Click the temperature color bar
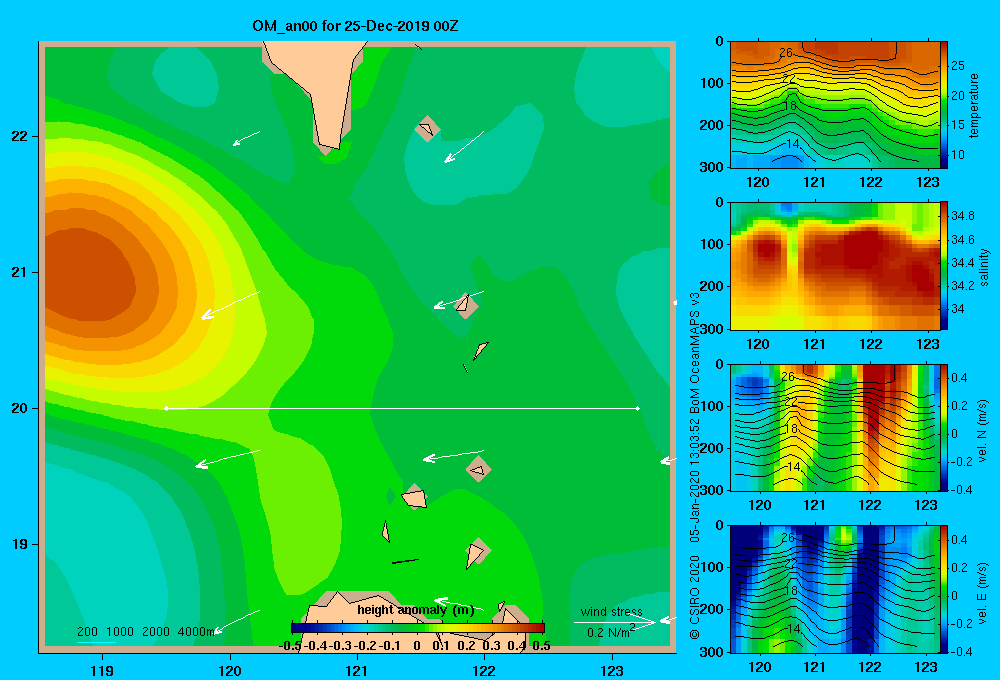The height and width of the screenshot is (680, 1000). point(944,105)
